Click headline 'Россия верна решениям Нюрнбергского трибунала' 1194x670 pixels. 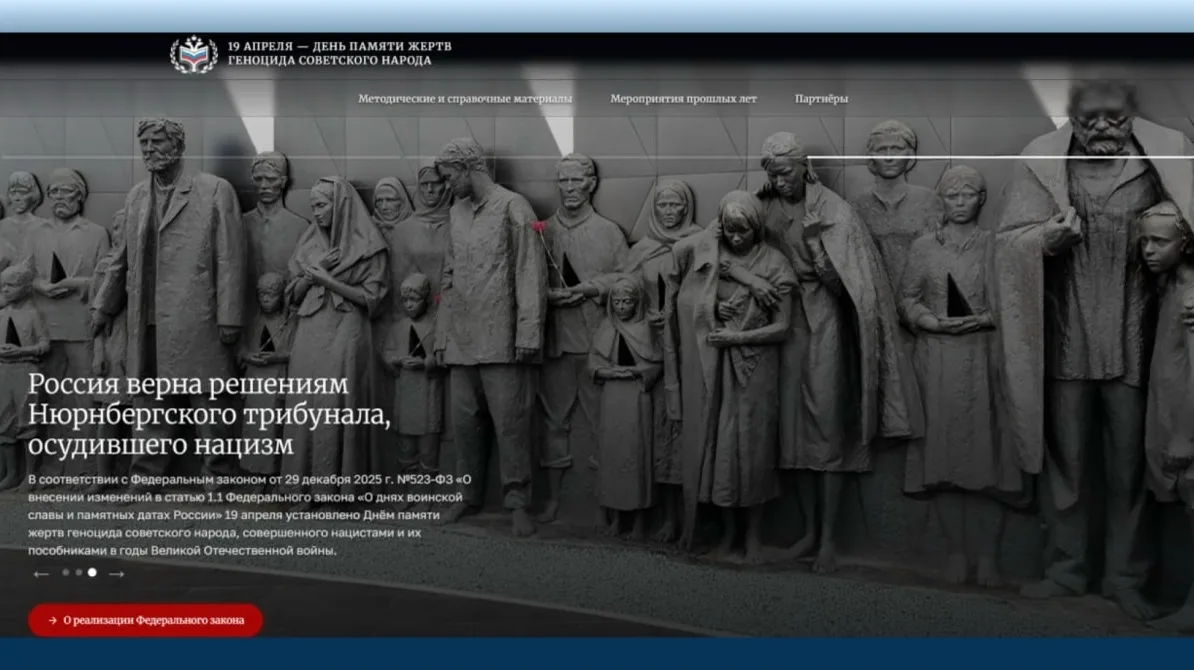pyautogui.click(x=209, y=414)
